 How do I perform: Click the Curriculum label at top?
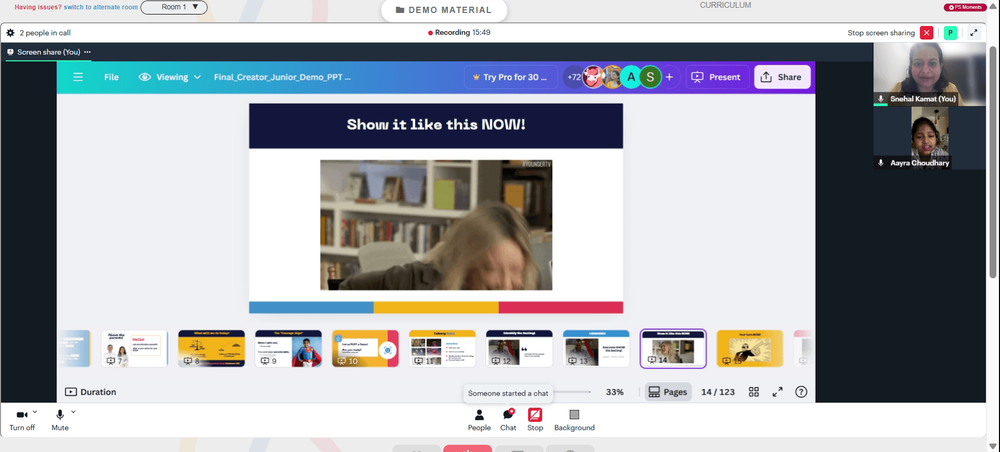pyautogui.click(x=725, y=5)
